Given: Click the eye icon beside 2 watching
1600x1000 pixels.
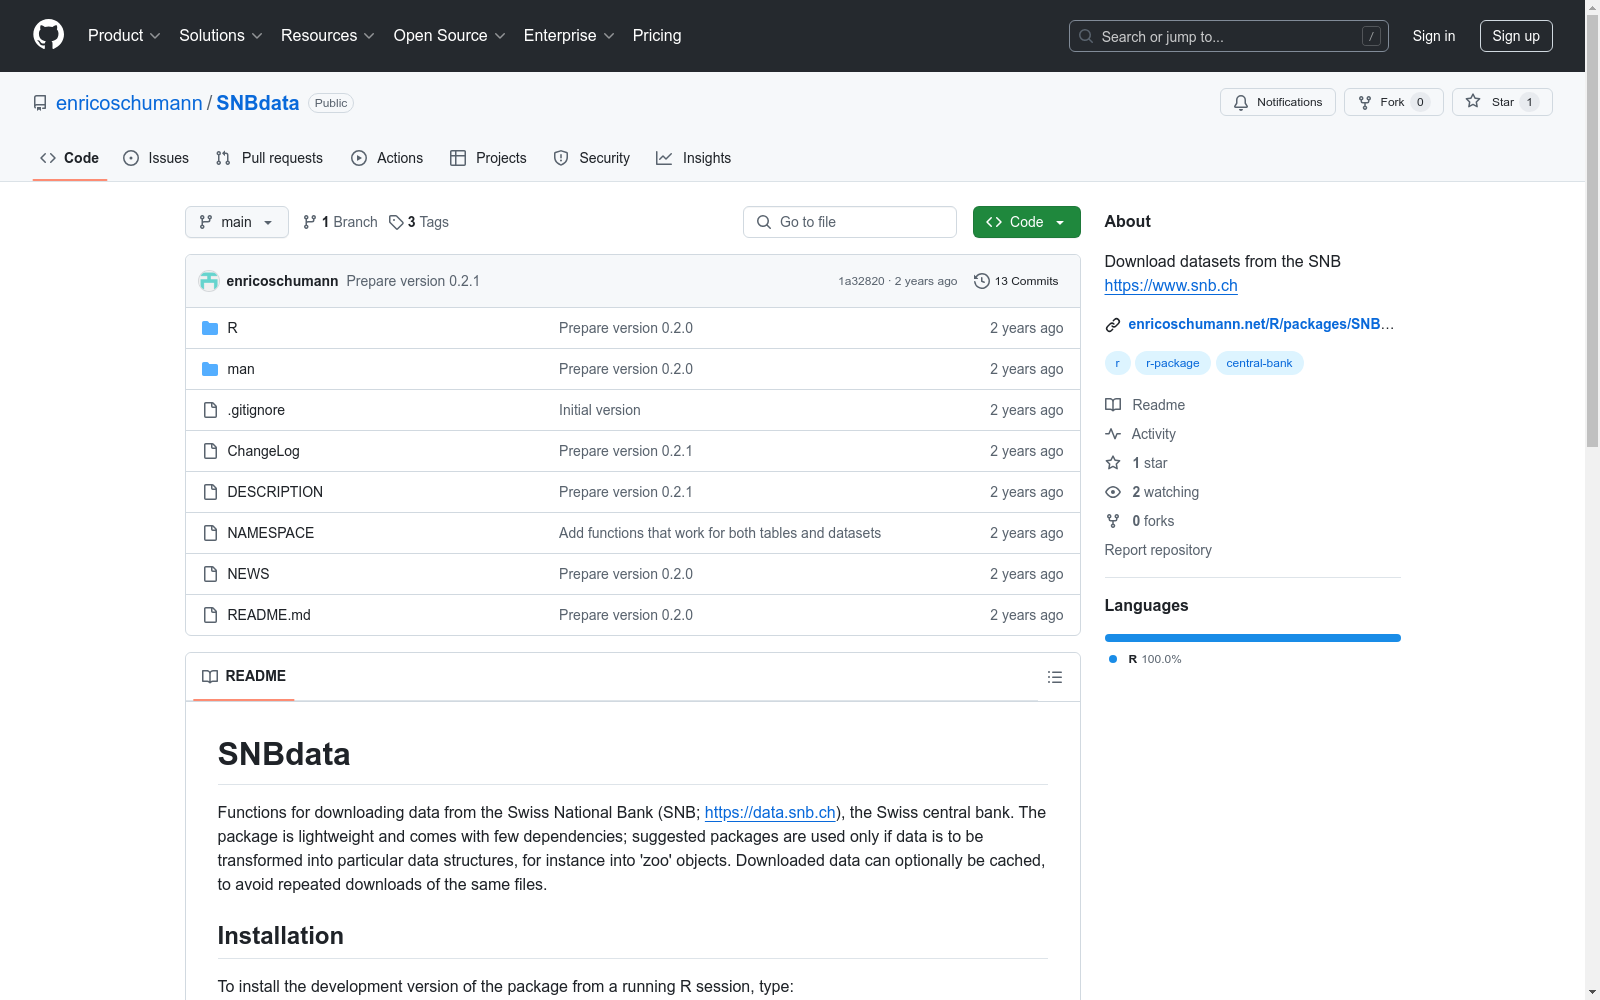Looking at the screenshot, I should 1113,492.
